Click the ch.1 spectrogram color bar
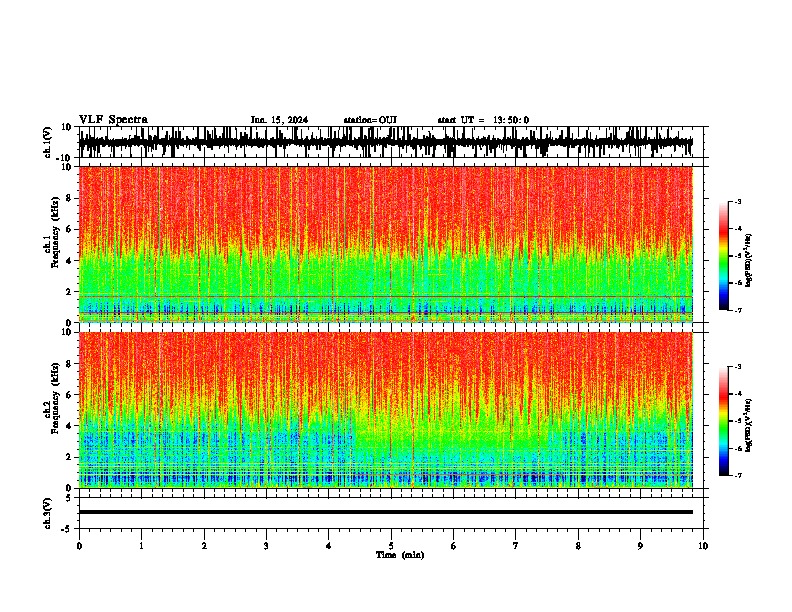 click(724, 256)
